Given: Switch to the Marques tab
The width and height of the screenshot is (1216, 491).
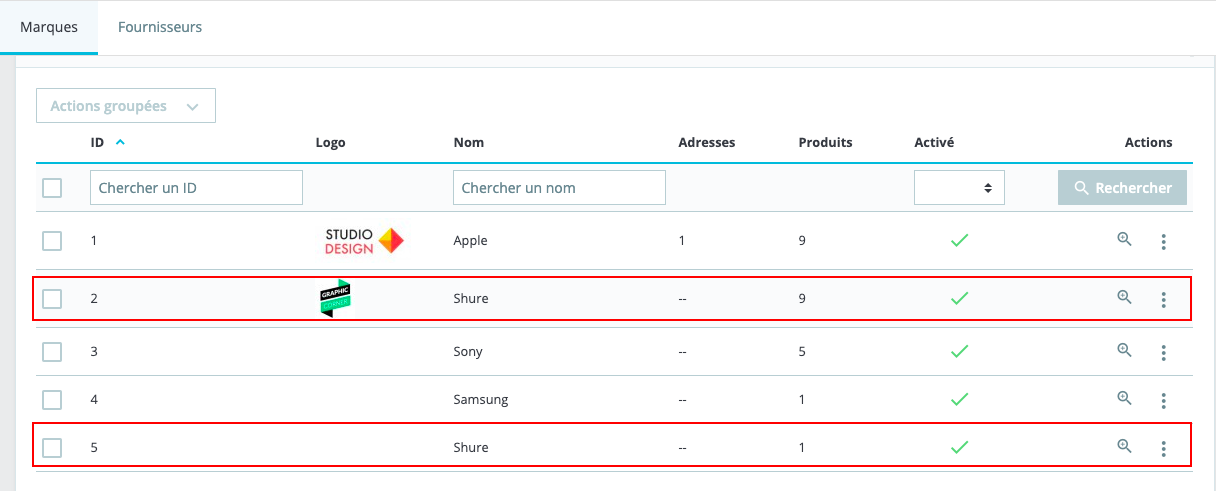Looking at the screenshot, I should [49, 27].
